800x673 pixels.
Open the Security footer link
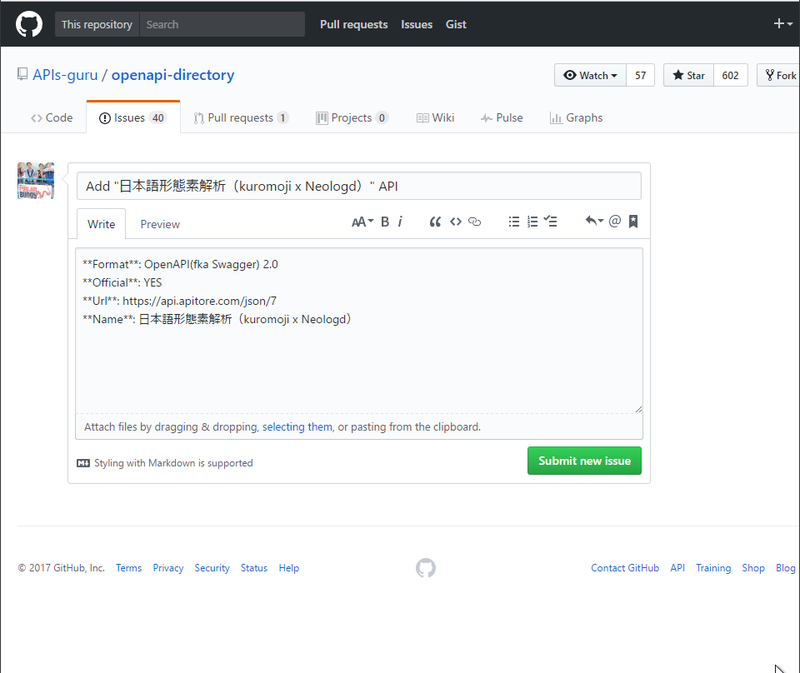coord(212,568)
